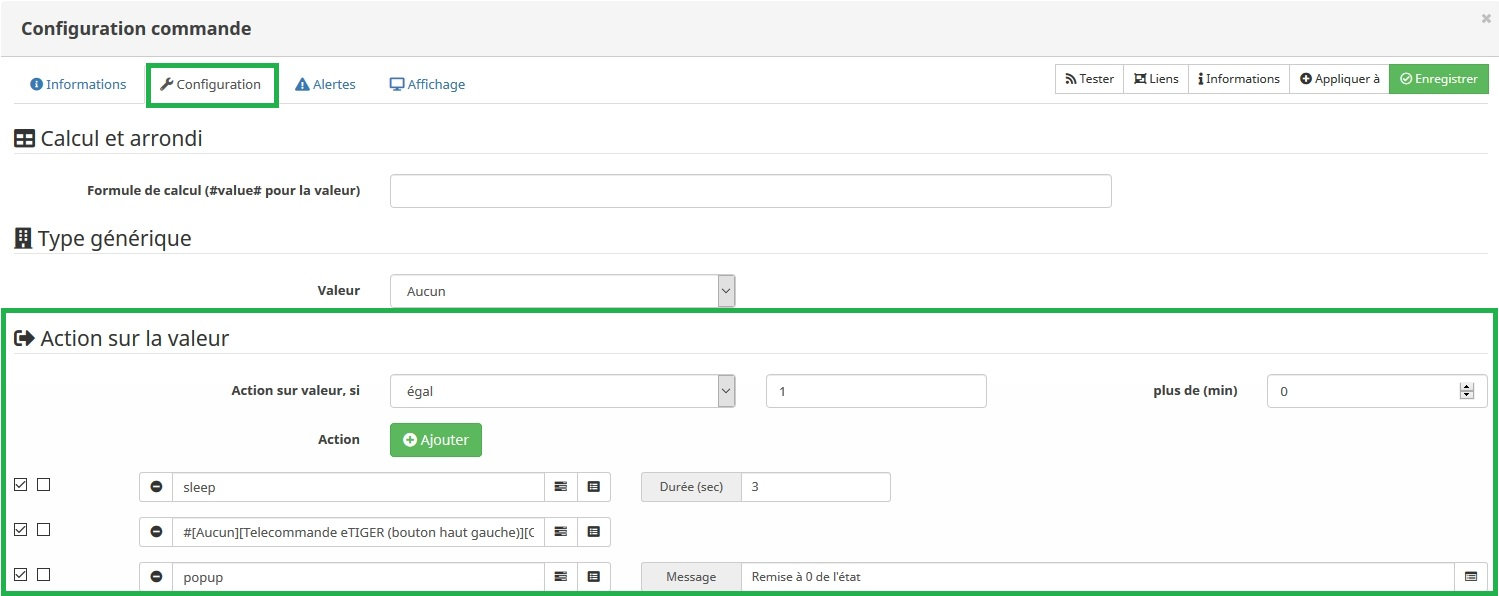Image resolution: width=1499 pixels, height=596 pixels.
Task: Open command list icon for sleep row
Action: point(594,487)
